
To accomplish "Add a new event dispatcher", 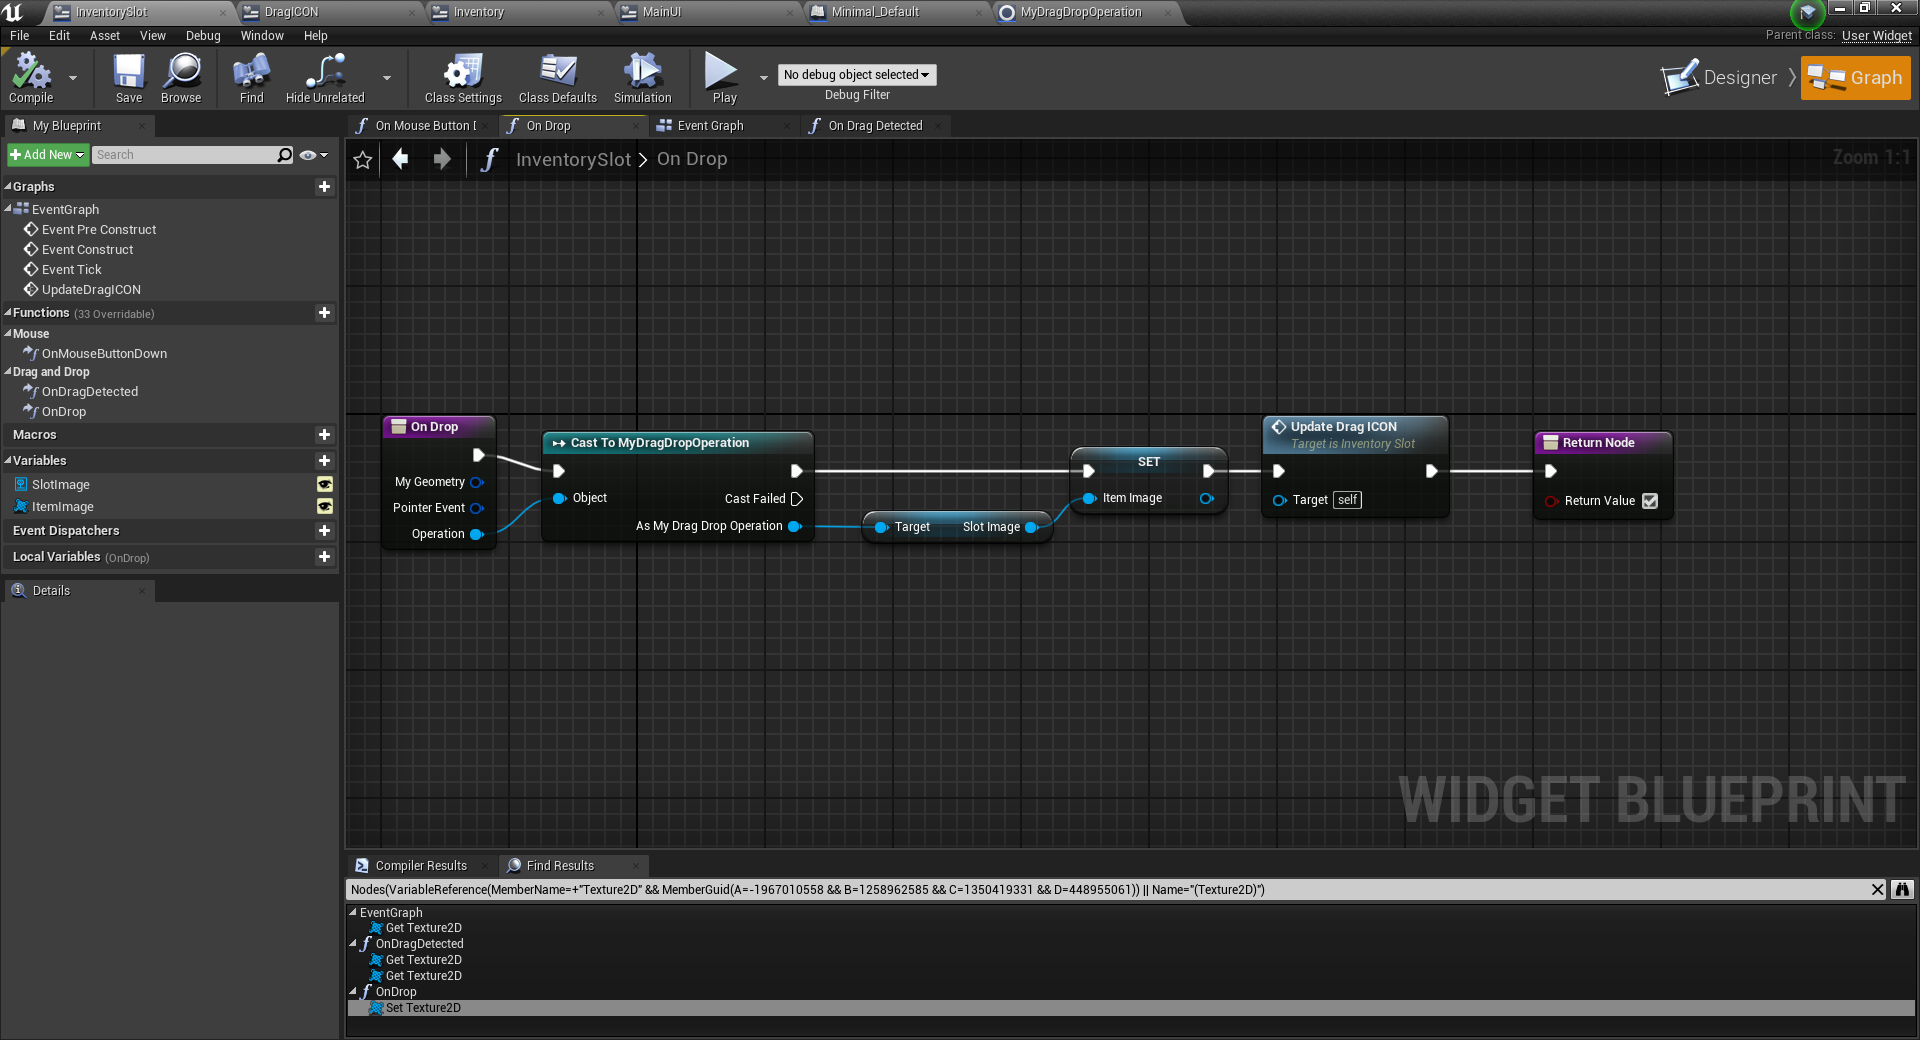I will pos(324,531).
